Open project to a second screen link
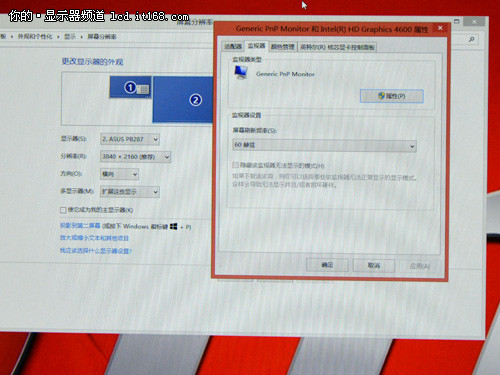 [80, 226]
